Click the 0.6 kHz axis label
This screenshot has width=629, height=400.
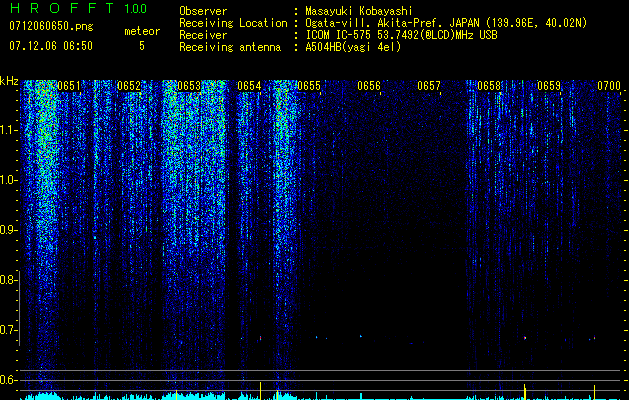pyautogui.click(x=7, y=380)
